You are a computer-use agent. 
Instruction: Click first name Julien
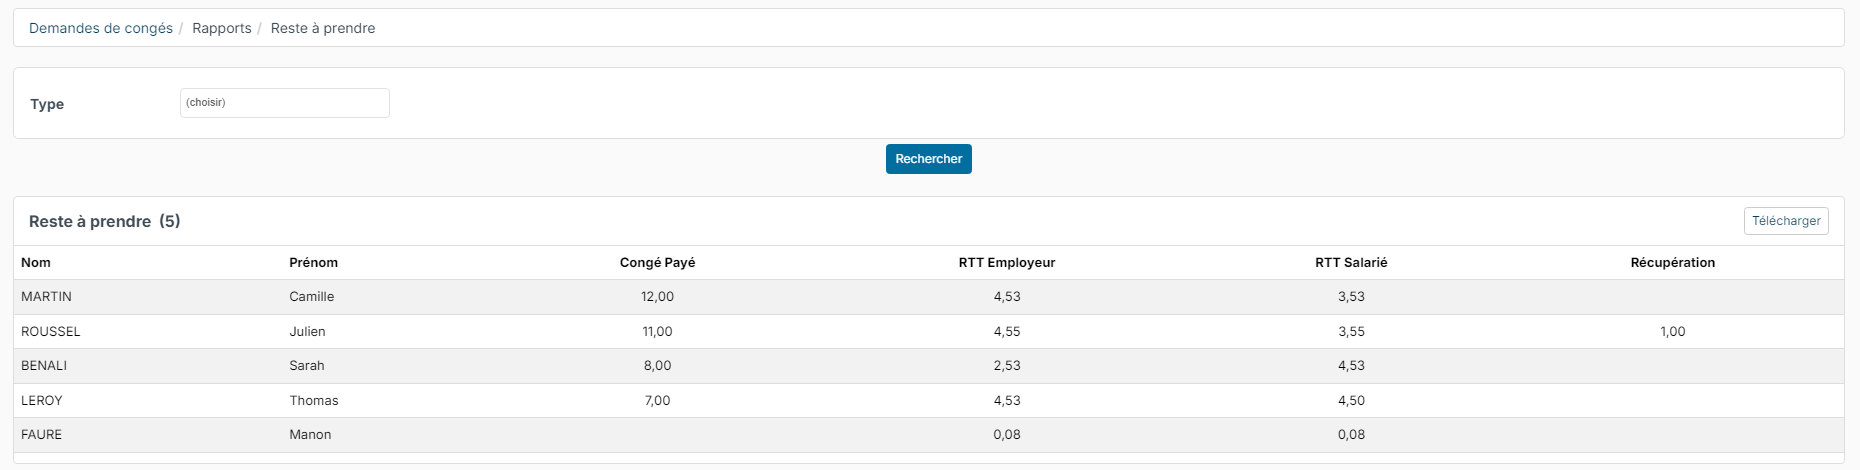point(307,332)
